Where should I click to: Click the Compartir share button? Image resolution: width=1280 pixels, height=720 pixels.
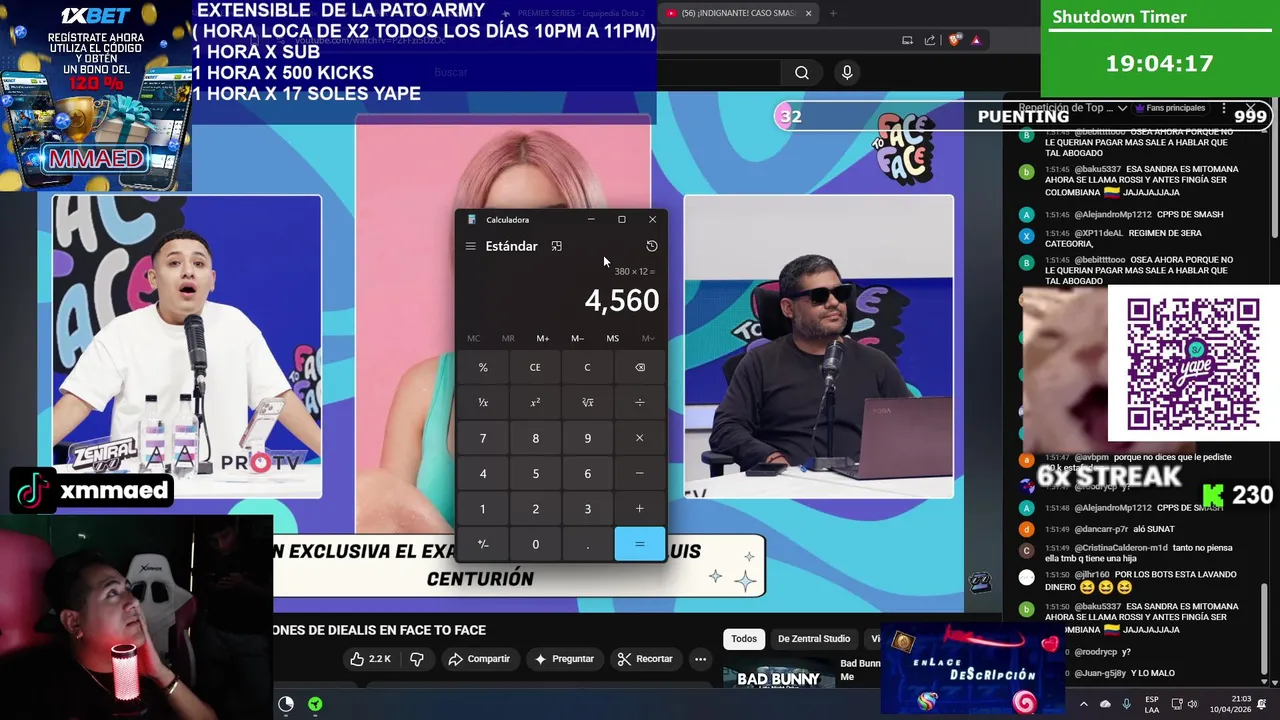coord(479,659)
